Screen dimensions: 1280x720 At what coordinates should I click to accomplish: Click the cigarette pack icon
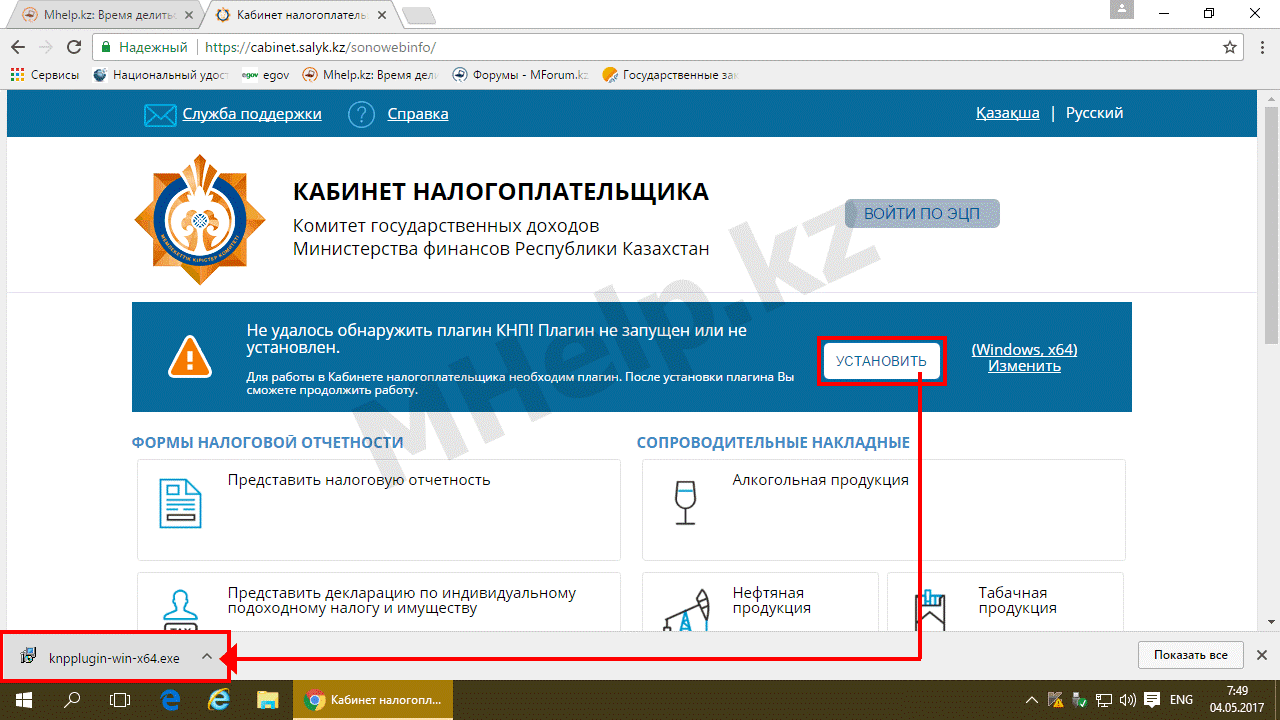(931, 610)
